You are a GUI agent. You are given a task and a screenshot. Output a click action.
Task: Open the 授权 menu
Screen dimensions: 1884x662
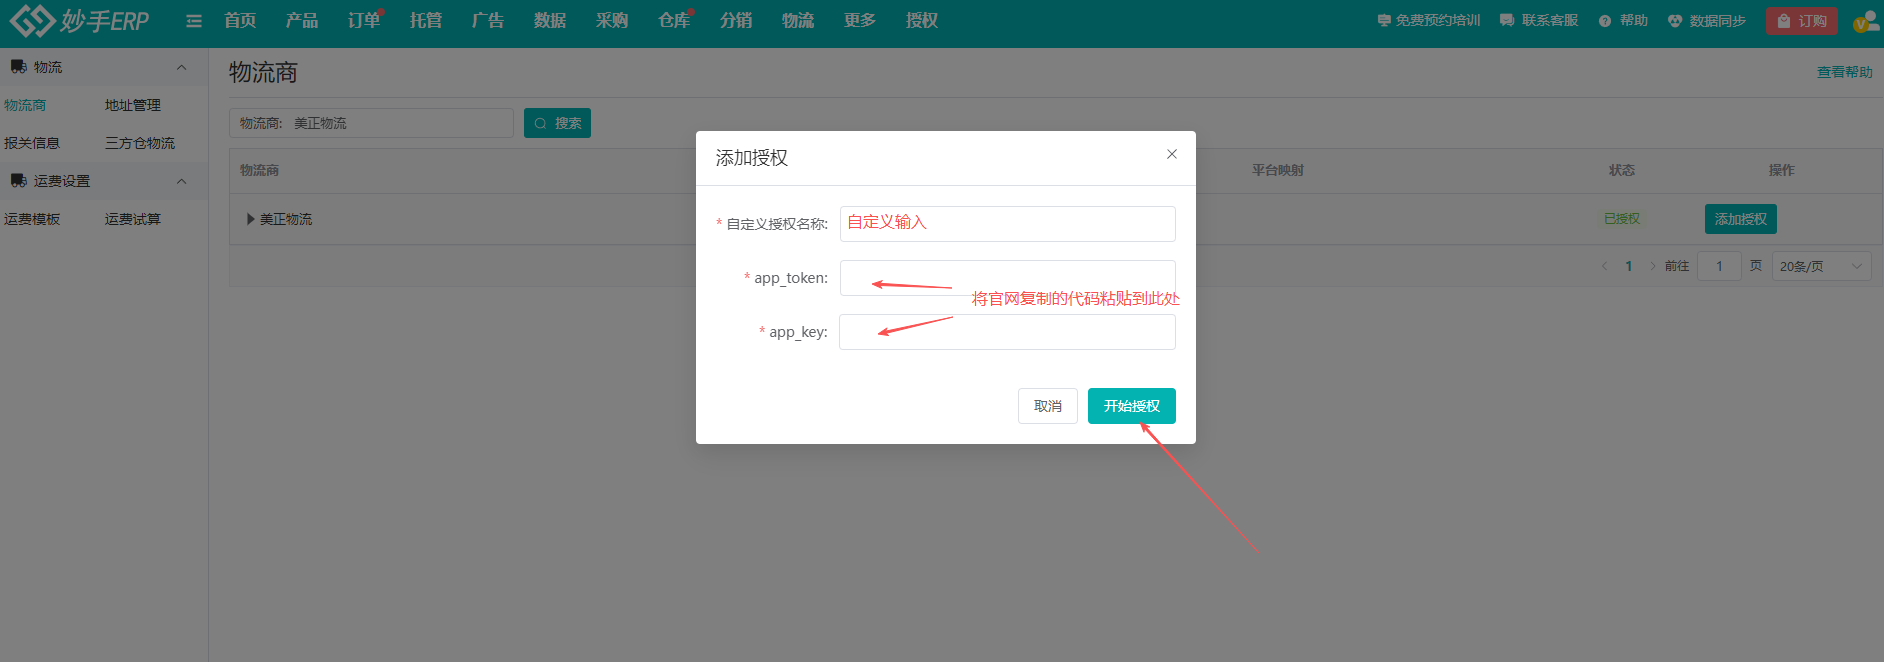[922, 20]
